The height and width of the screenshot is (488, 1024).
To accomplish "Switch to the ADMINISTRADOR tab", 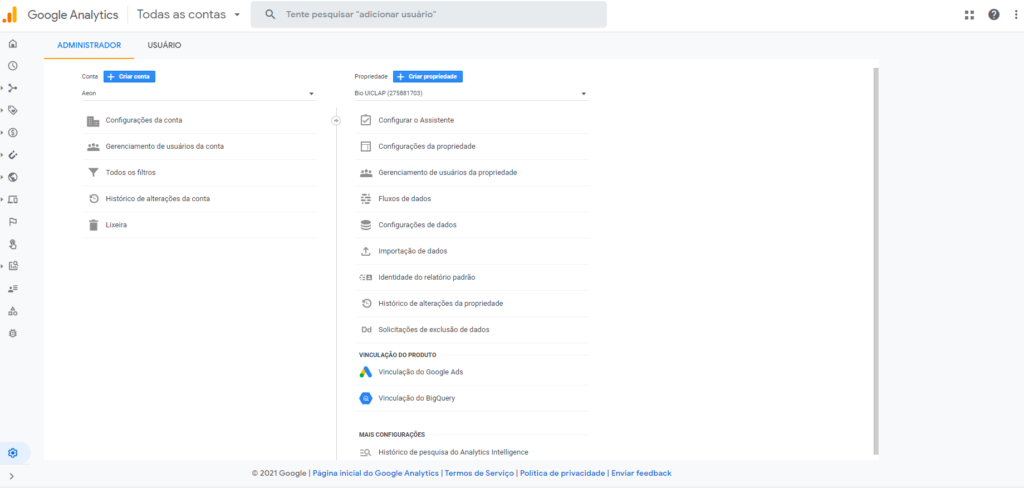I will coord(89,46).
